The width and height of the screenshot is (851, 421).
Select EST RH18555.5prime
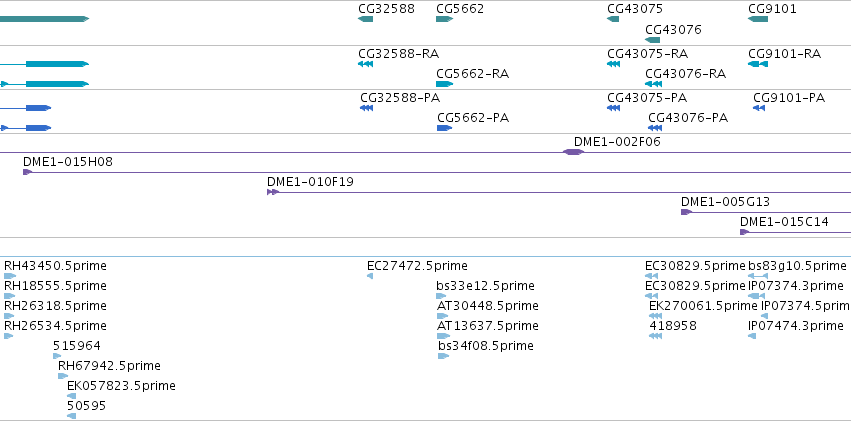(55, 286)
